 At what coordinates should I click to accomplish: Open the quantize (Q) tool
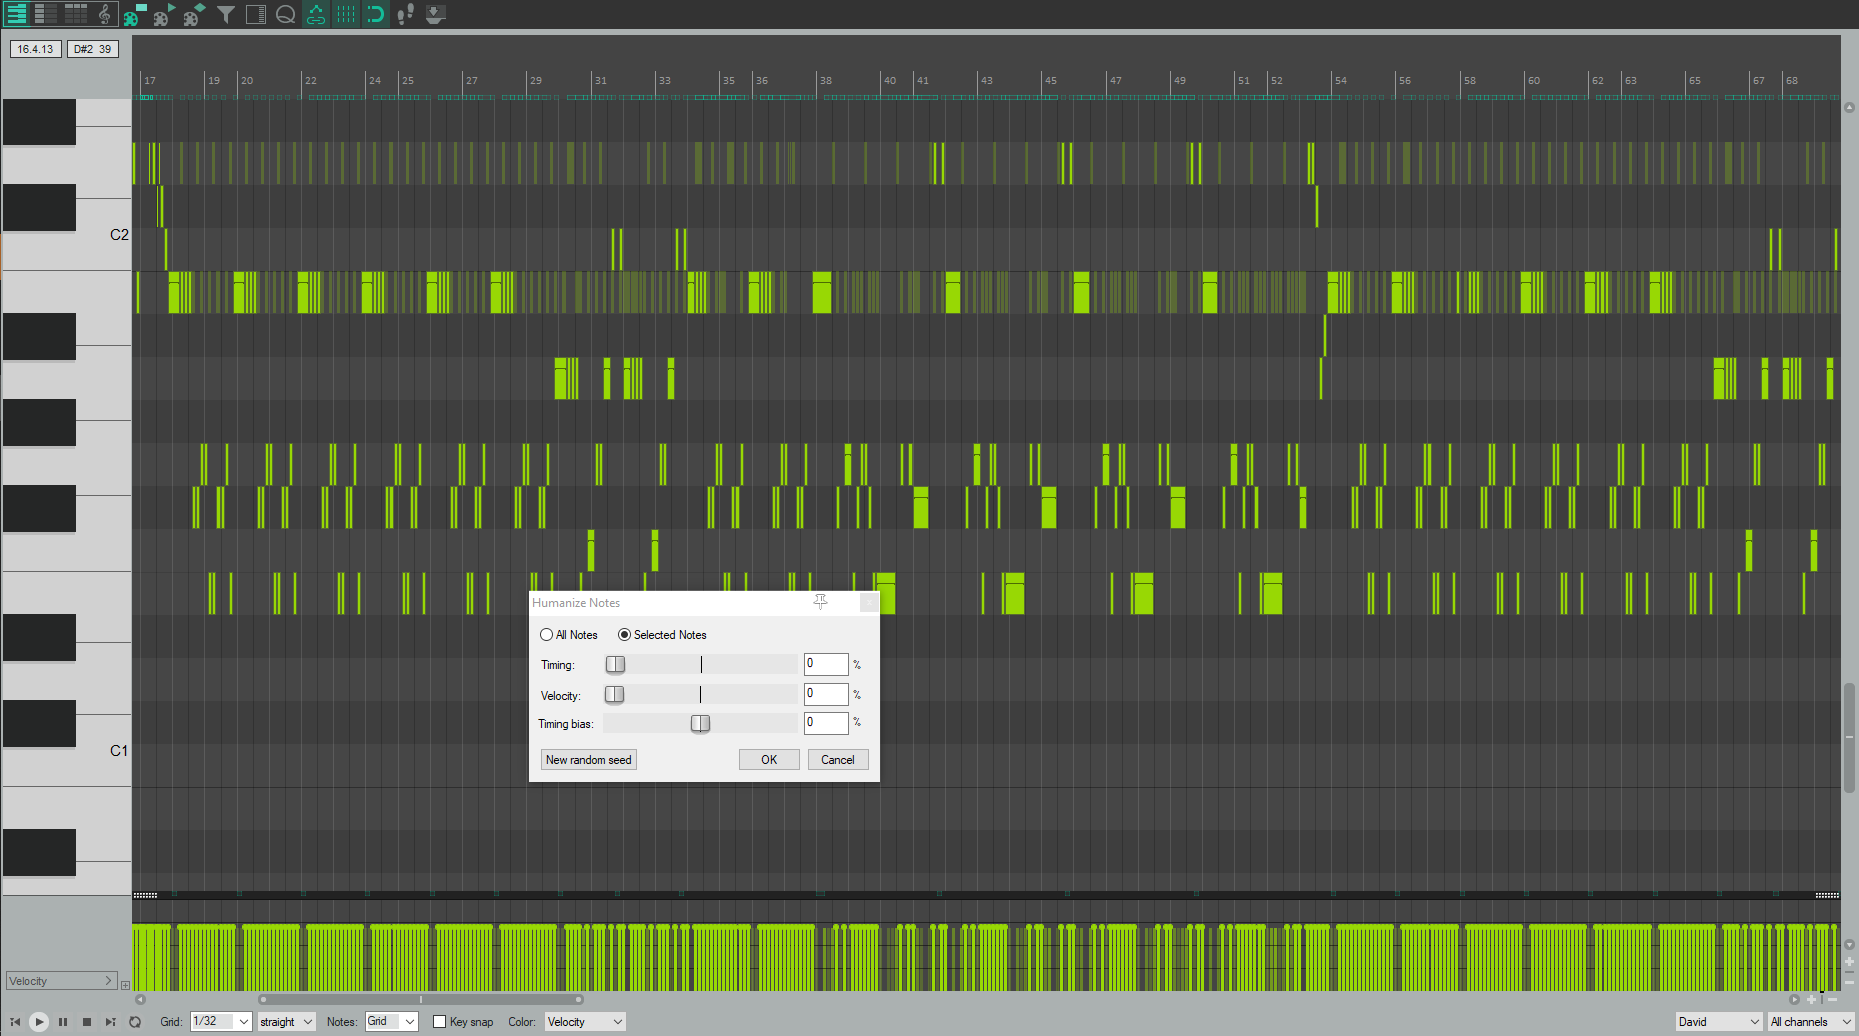coord(286,14)
